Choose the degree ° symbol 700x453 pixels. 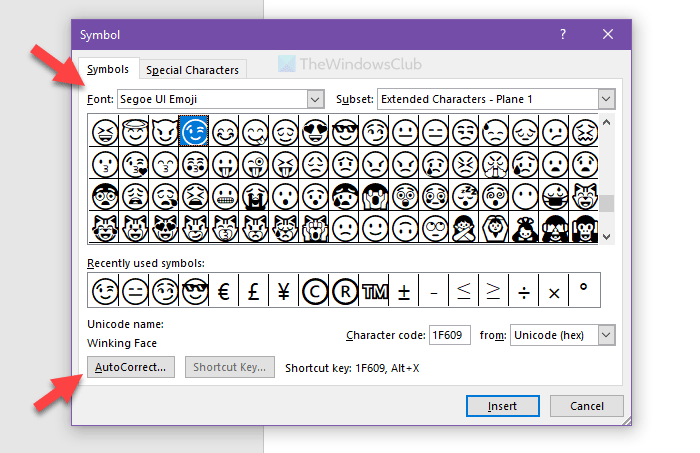coord(584,291)
